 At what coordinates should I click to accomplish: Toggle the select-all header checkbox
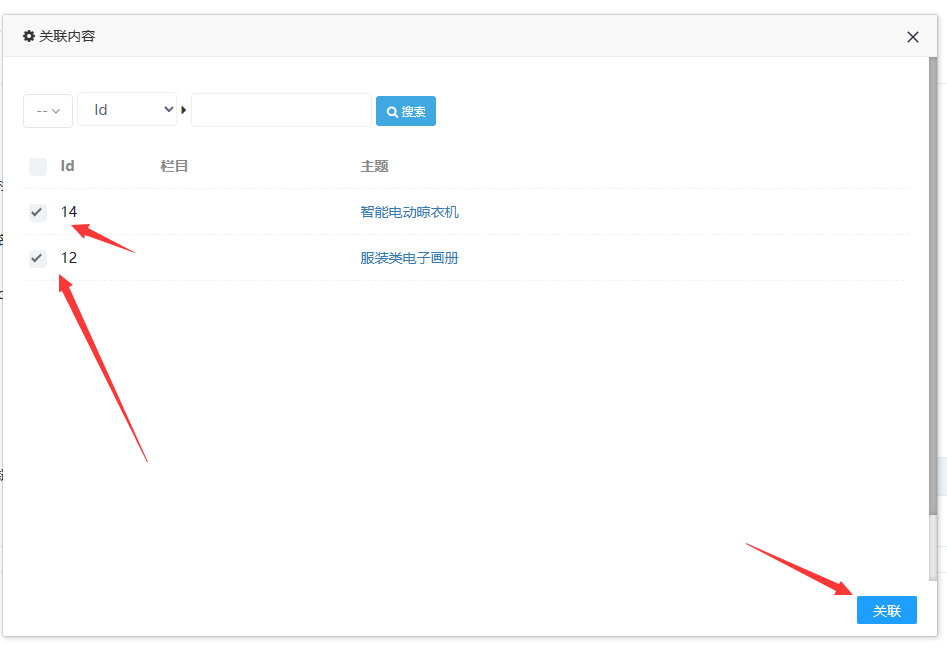pos(38,167)
